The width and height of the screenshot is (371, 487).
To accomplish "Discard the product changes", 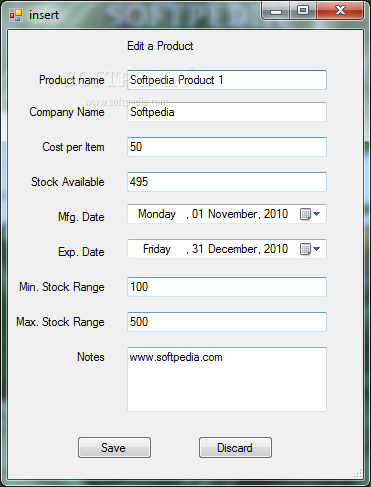I will pos(235,448).
